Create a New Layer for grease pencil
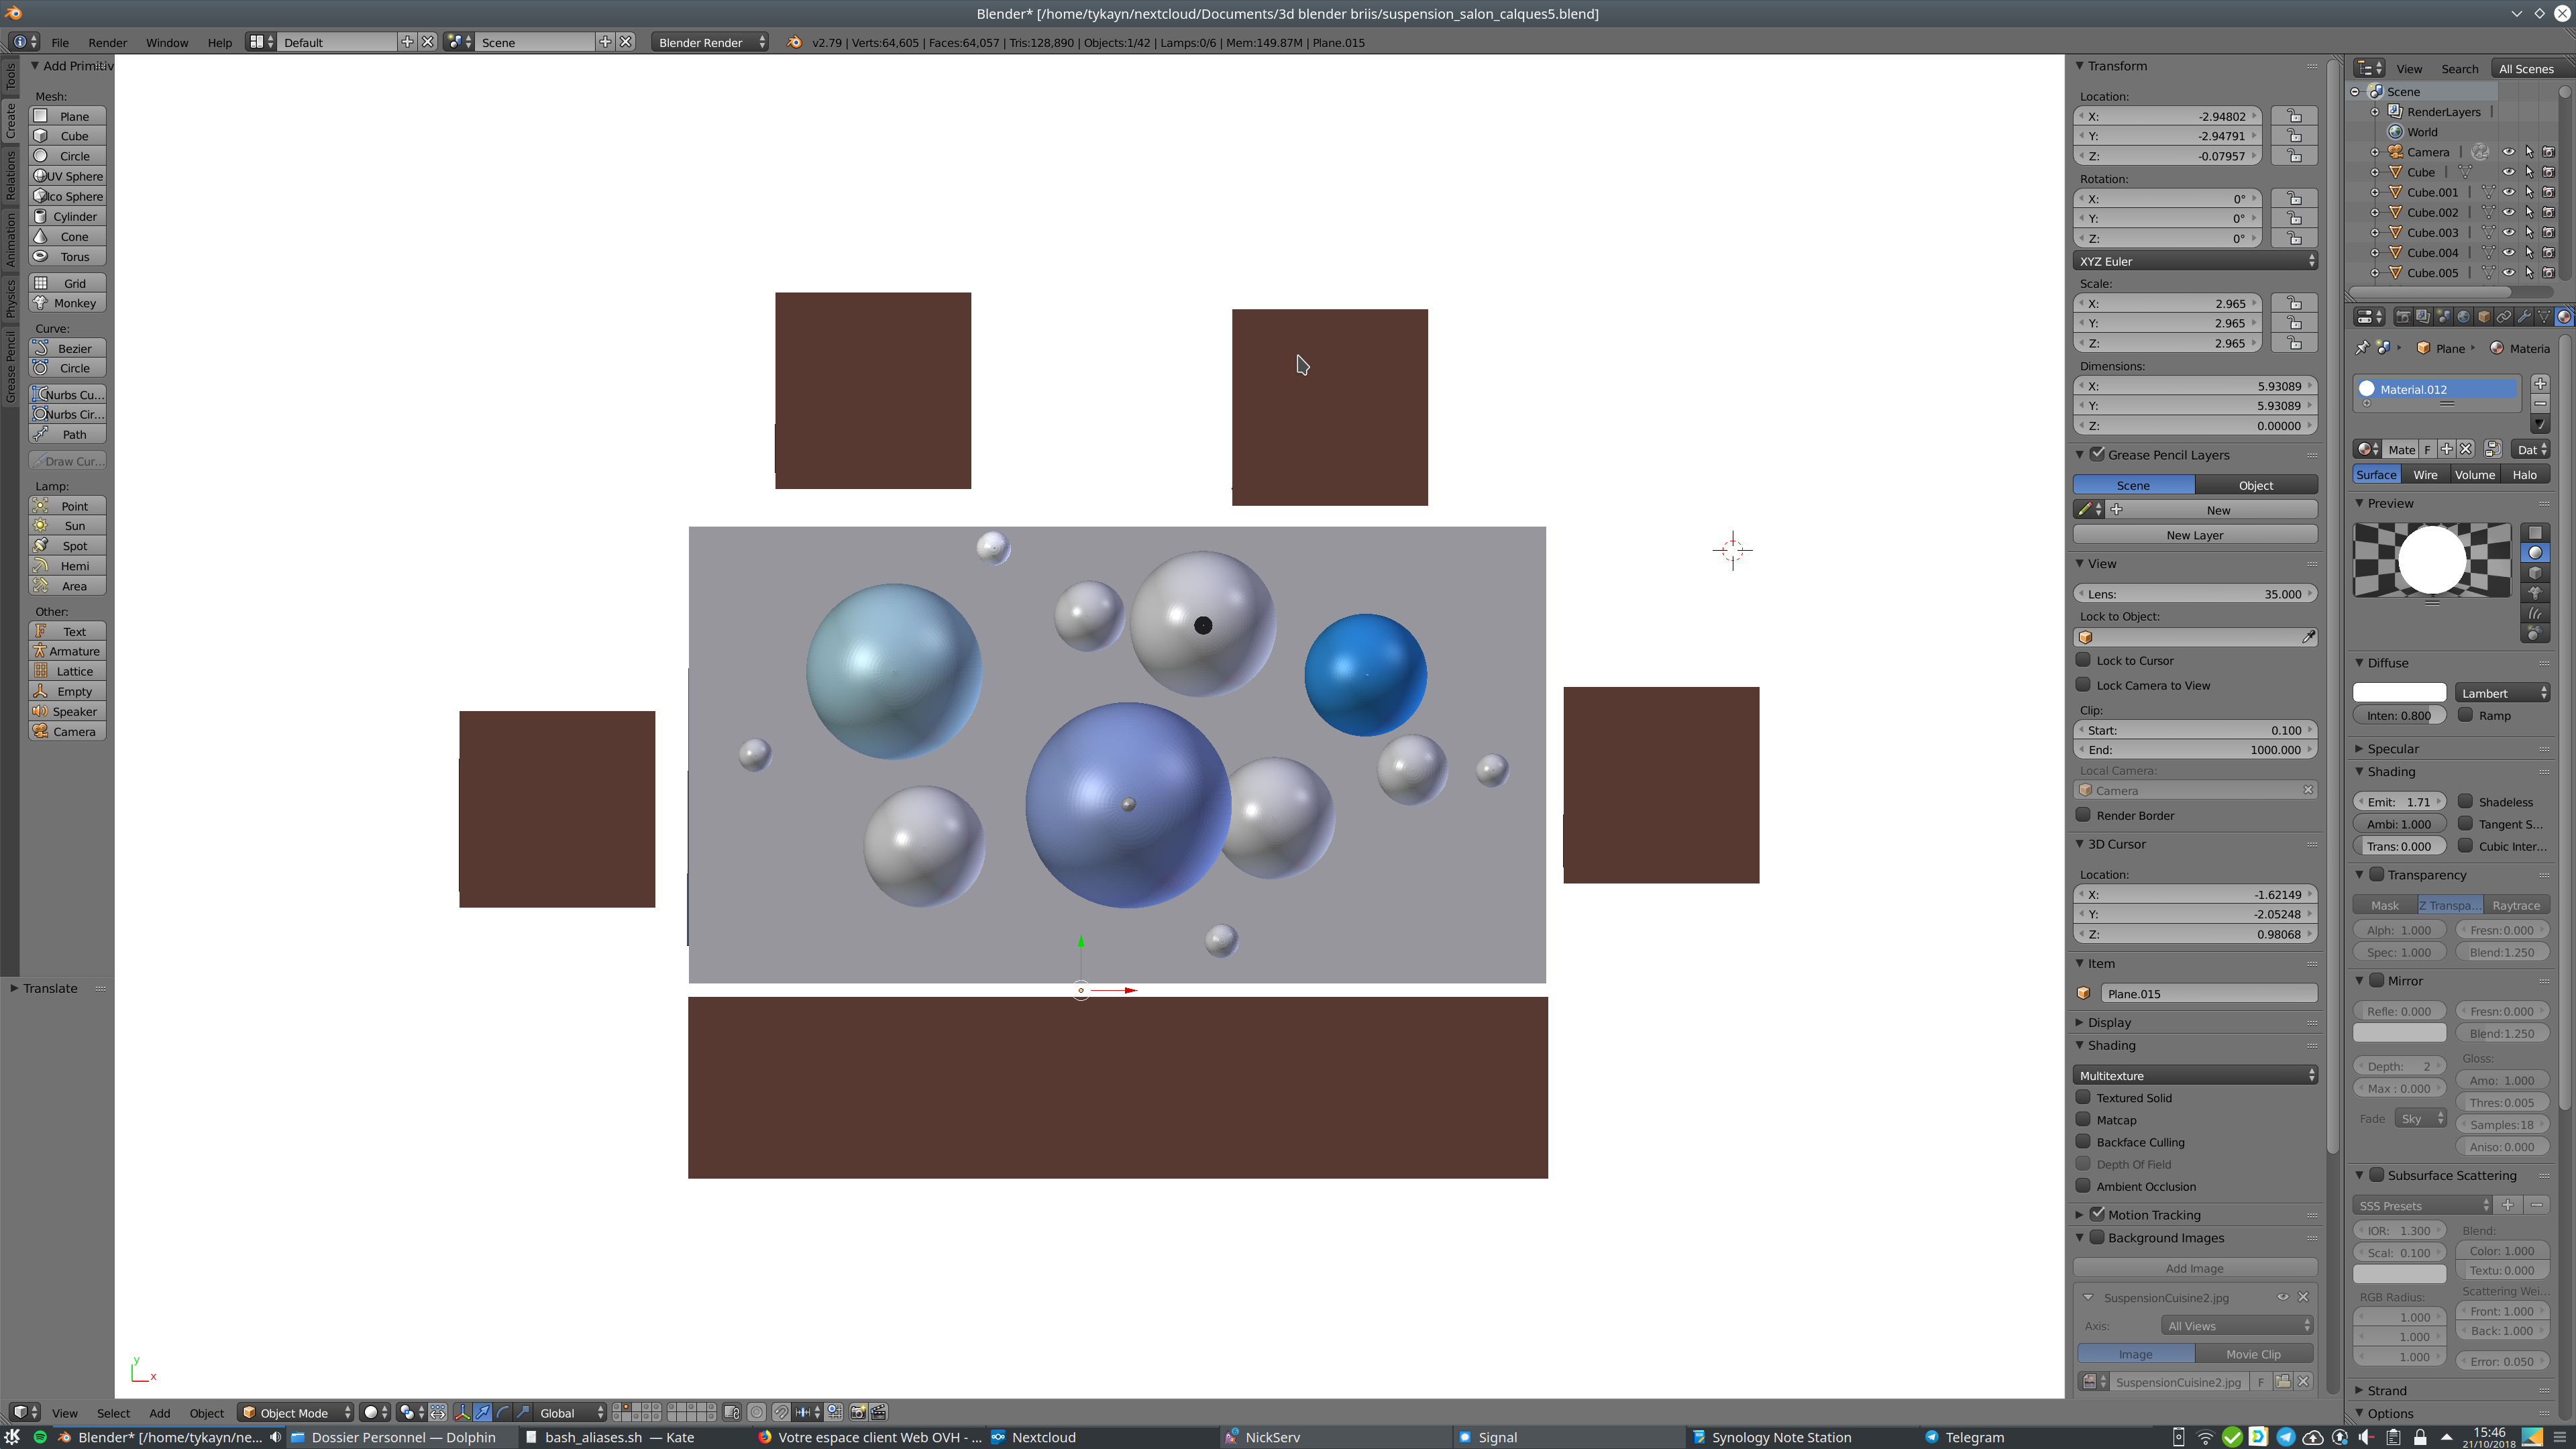Image resolution: width=2576 pixels, height=1449 pixels. coord(2195,535)
